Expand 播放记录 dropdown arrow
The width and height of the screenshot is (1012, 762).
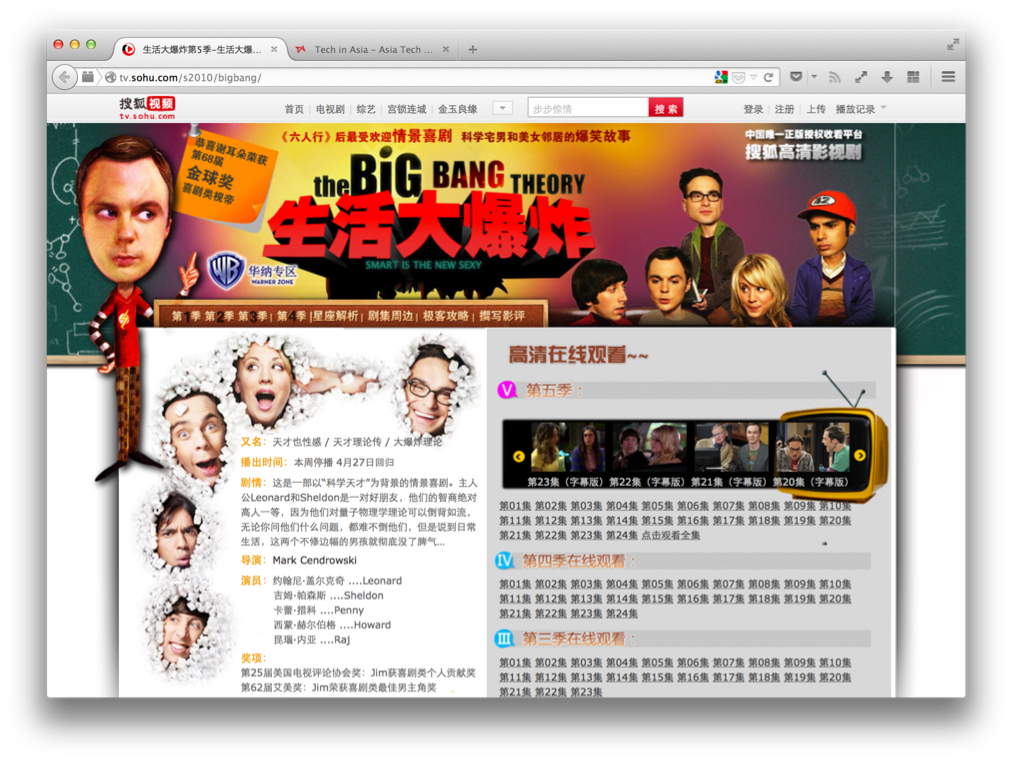click(884, 108)
